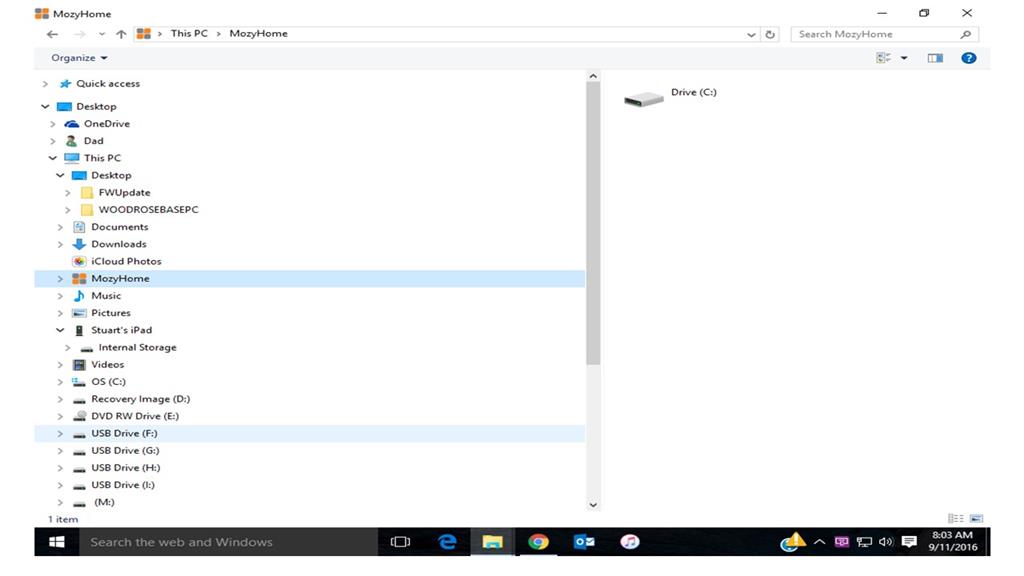Image resolution: width=1024 pixels, height=576 pixels.
Task: Launch Microsoft Edge from taskbar
Action: 447,542
